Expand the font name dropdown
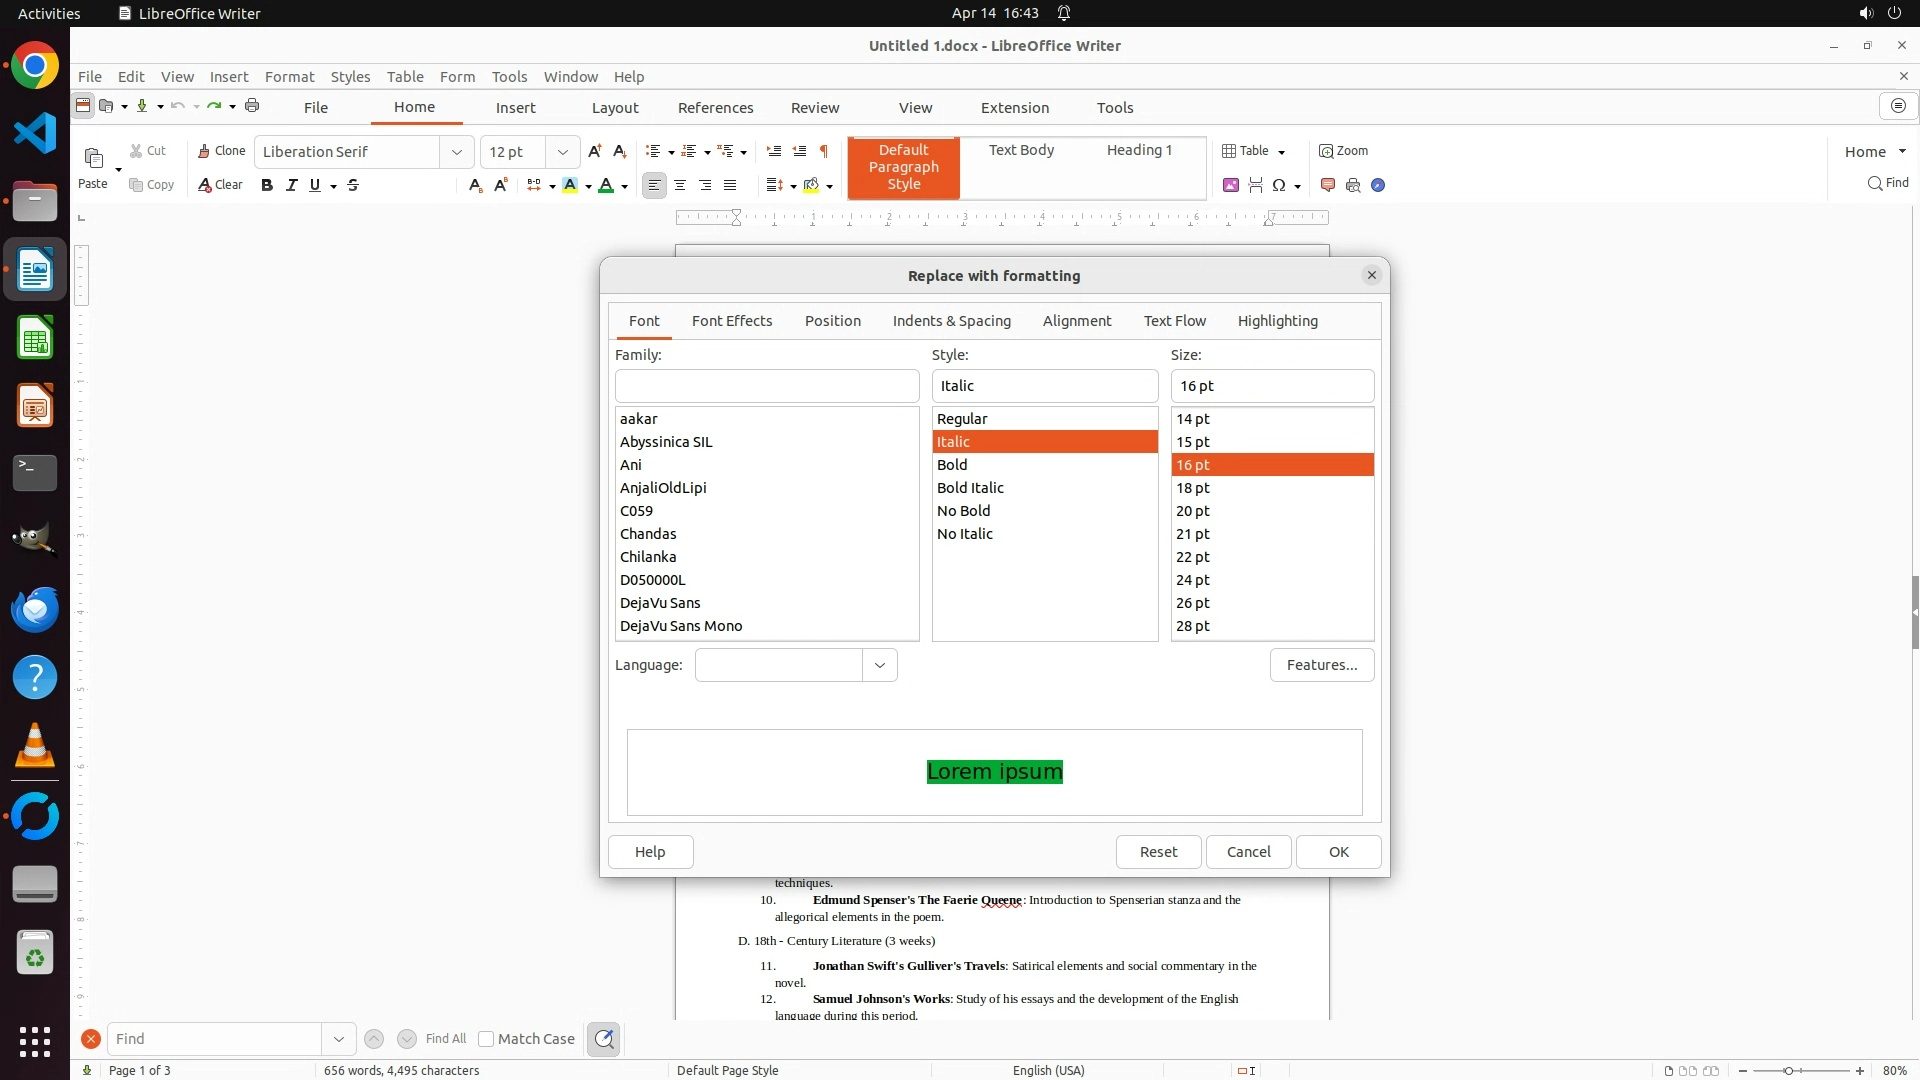This screenshot has height=1080, width=1920. [457, 152]
